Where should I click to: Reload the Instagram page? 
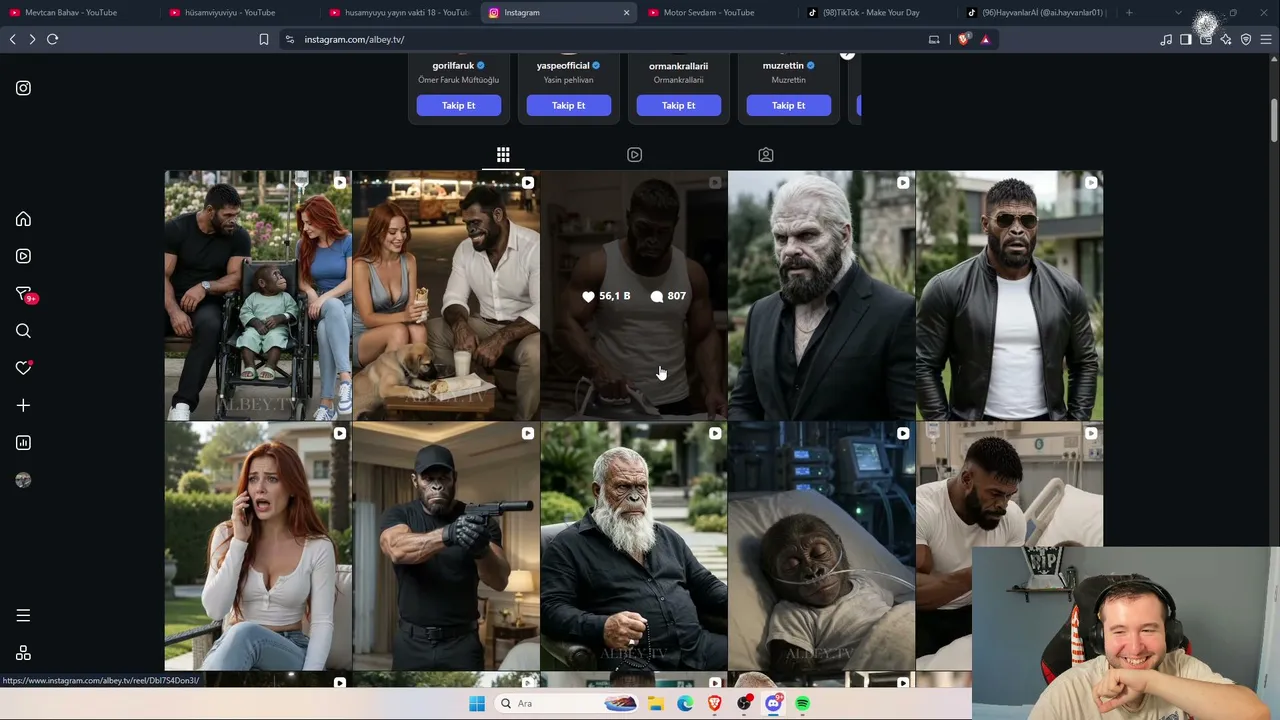point(52,39)
